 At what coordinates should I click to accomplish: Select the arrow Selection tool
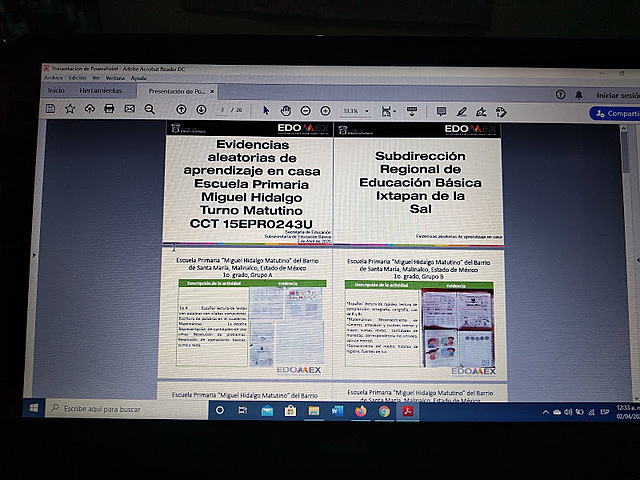[266, 110]
